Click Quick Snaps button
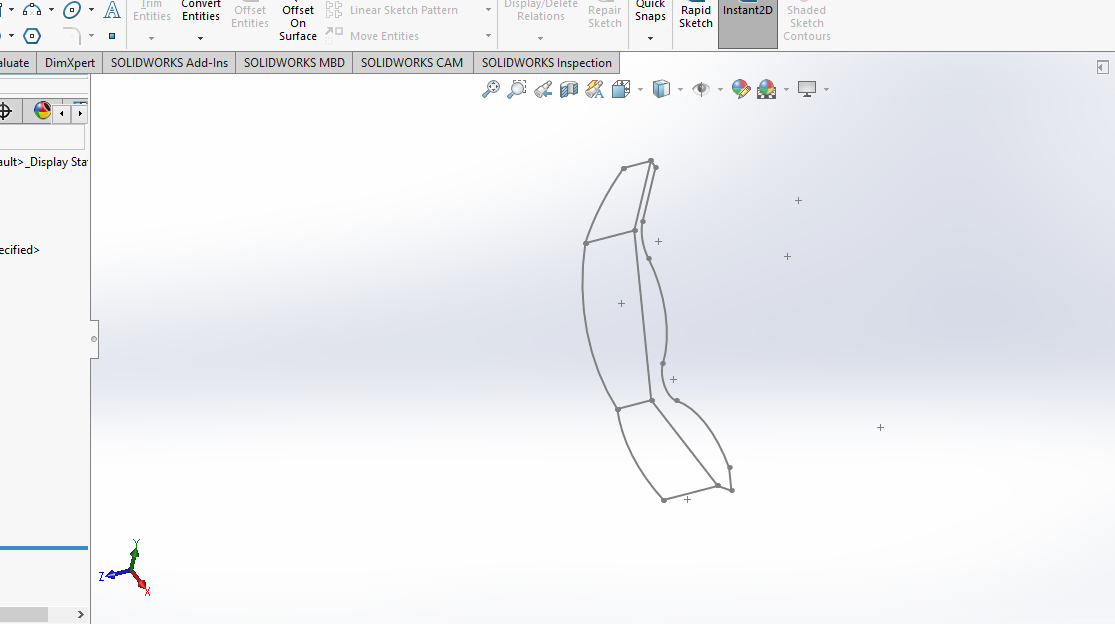 [x=650, y=11]
